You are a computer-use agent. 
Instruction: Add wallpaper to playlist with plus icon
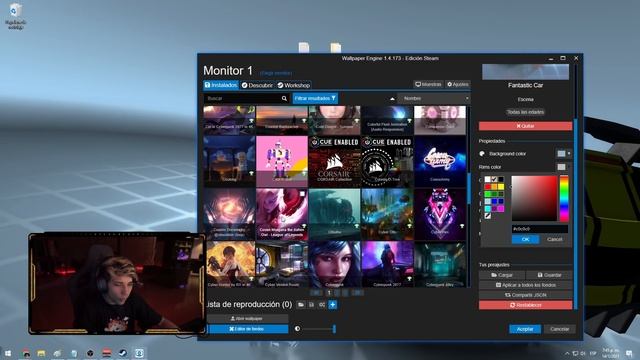(333, 304)
